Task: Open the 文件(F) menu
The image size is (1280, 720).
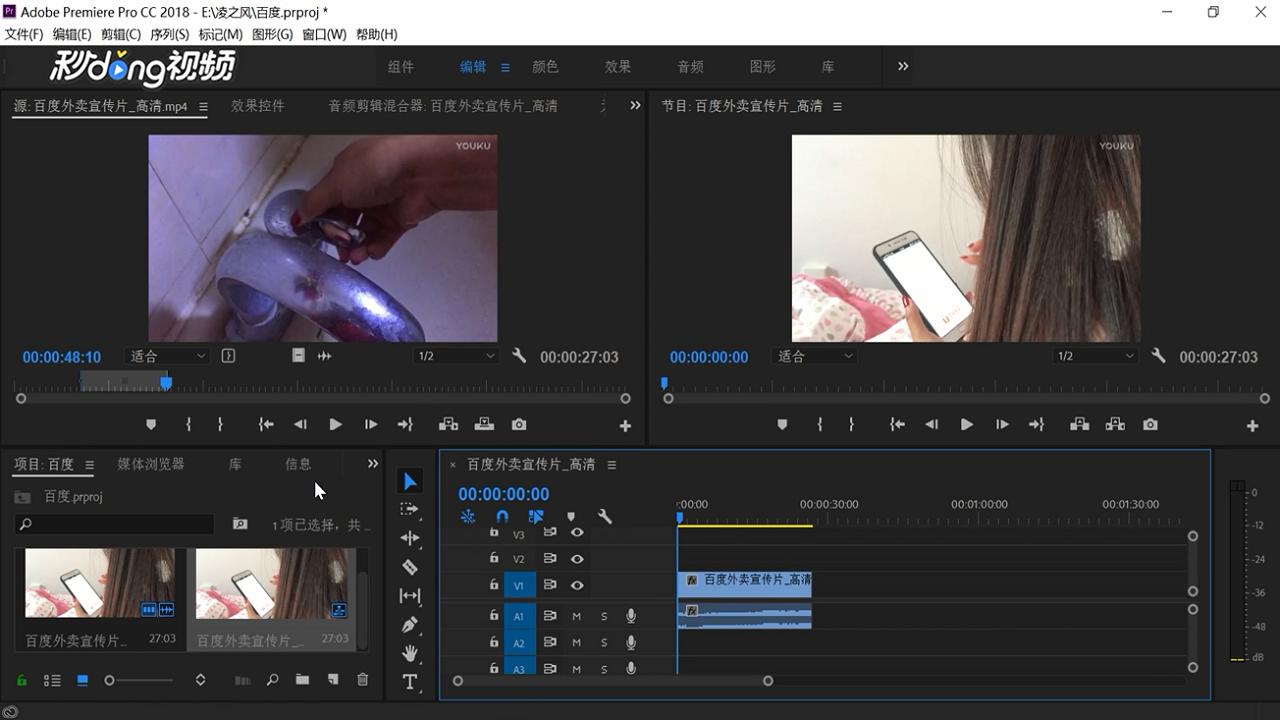Action: (24, 34)
